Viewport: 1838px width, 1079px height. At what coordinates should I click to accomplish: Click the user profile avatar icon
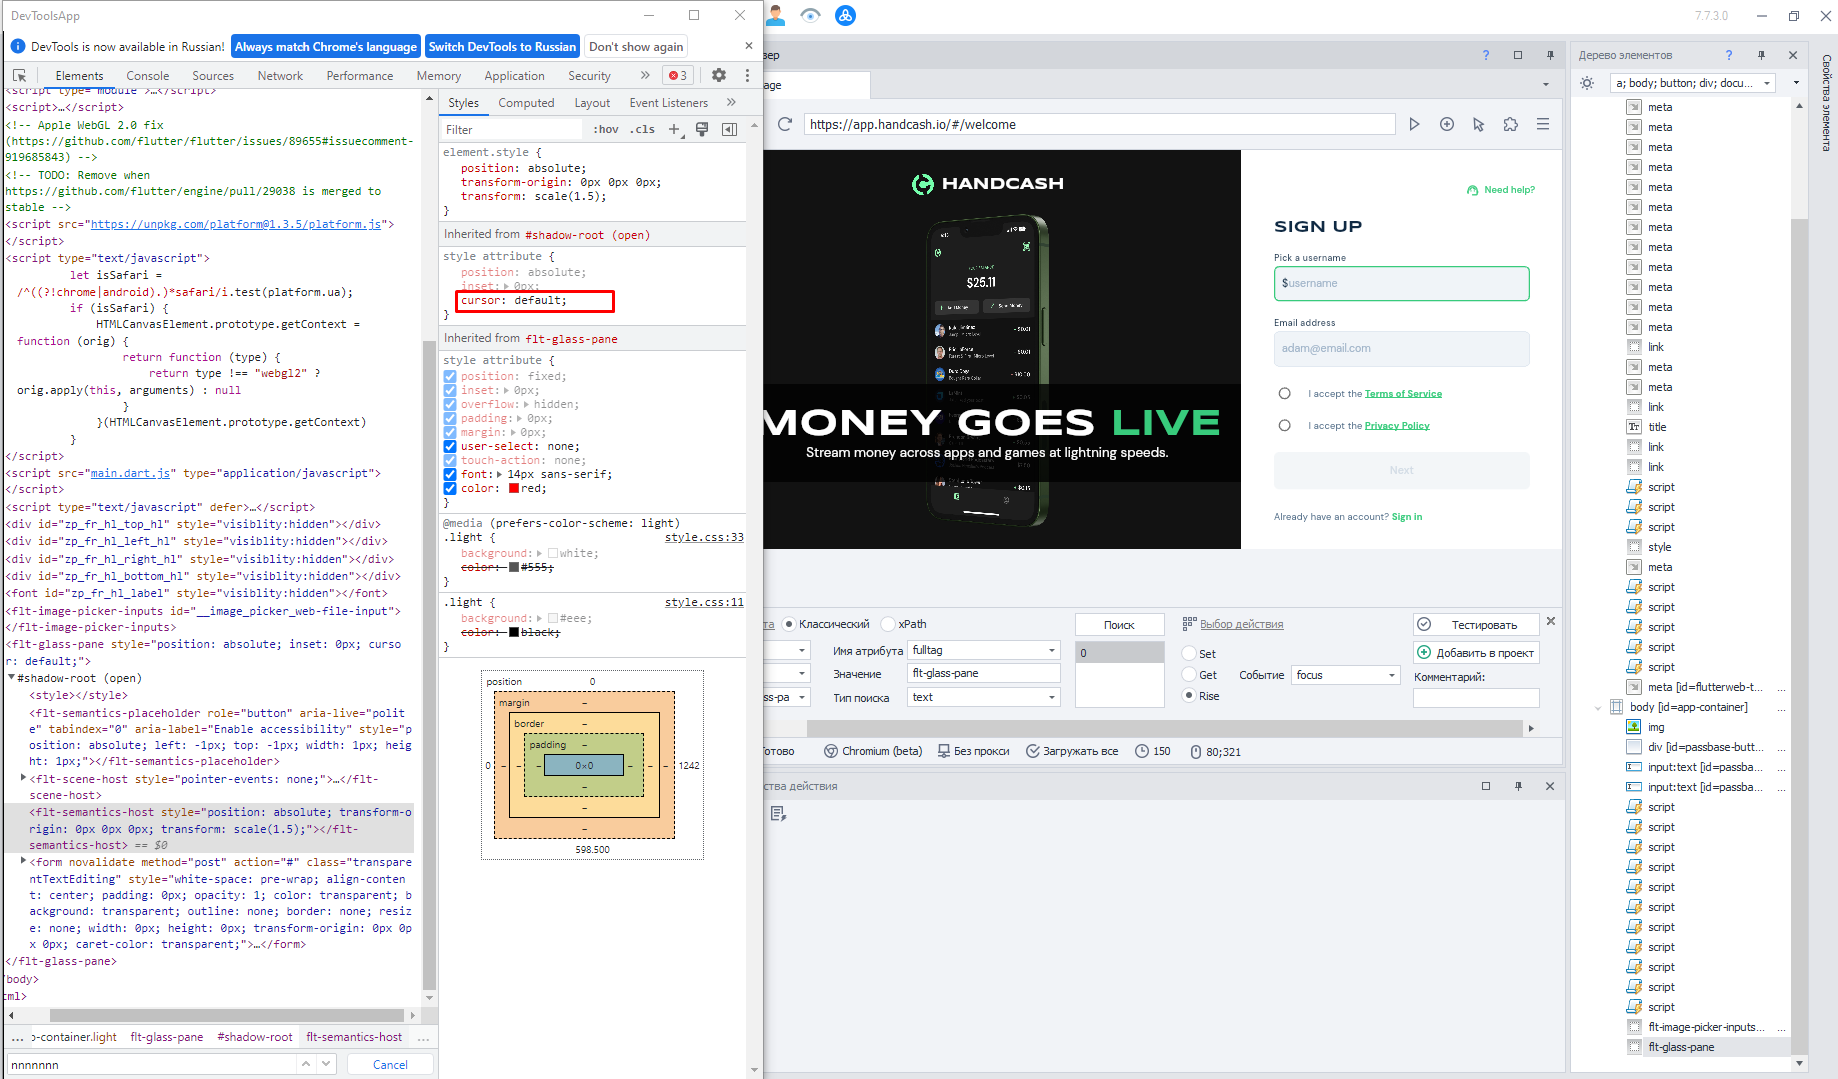pyautogui.click(x=776, y=15)
